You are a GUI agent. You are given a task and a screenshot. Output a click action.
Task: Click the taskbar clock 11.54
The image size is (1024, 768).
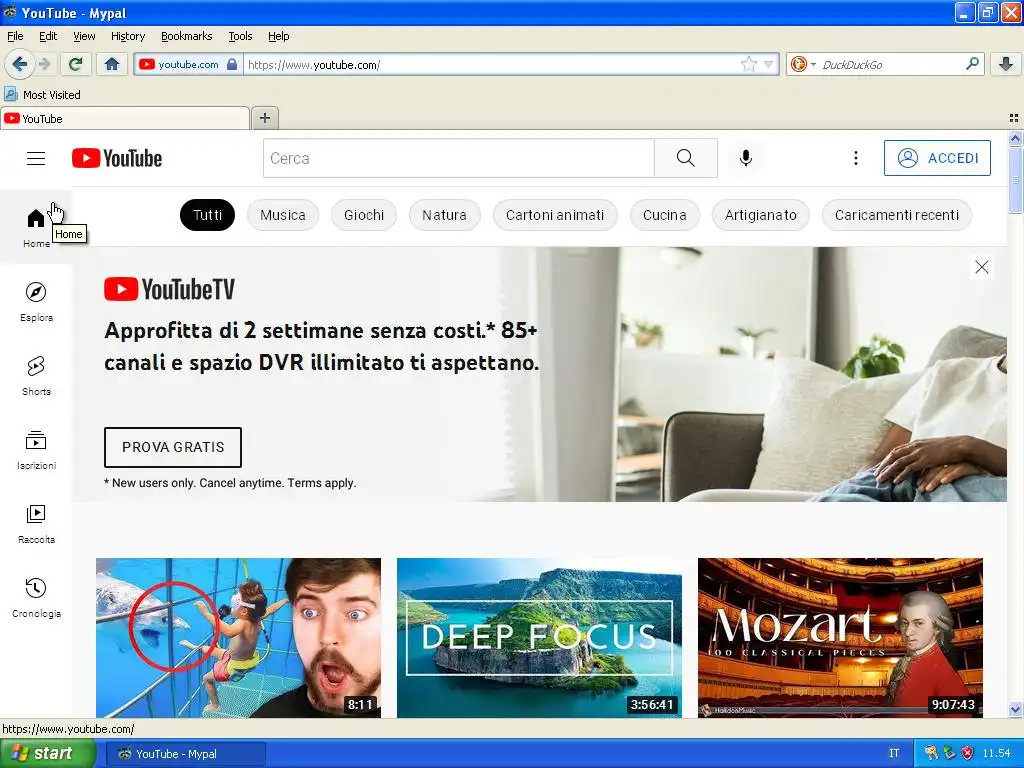pyautogui.click(x=997, y=754)
